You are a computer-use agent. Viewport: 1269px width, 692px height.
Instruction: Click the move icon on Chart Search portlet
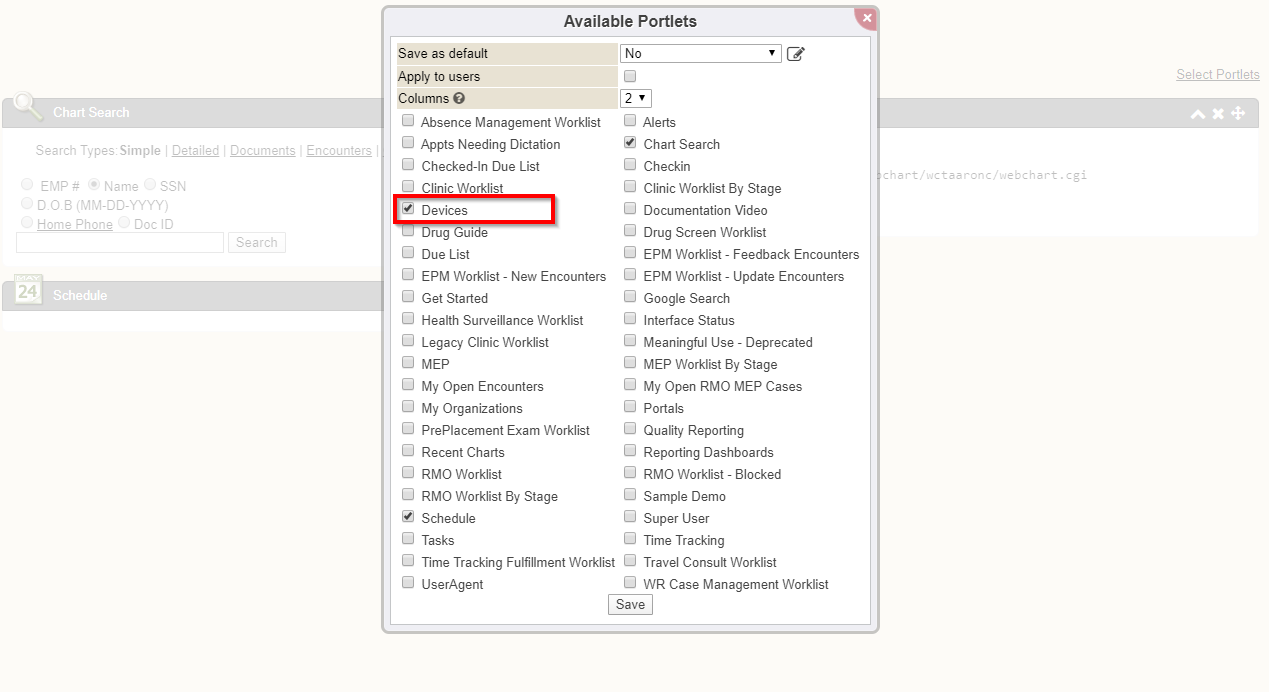pyautogui.click(x=1238, y=114)
